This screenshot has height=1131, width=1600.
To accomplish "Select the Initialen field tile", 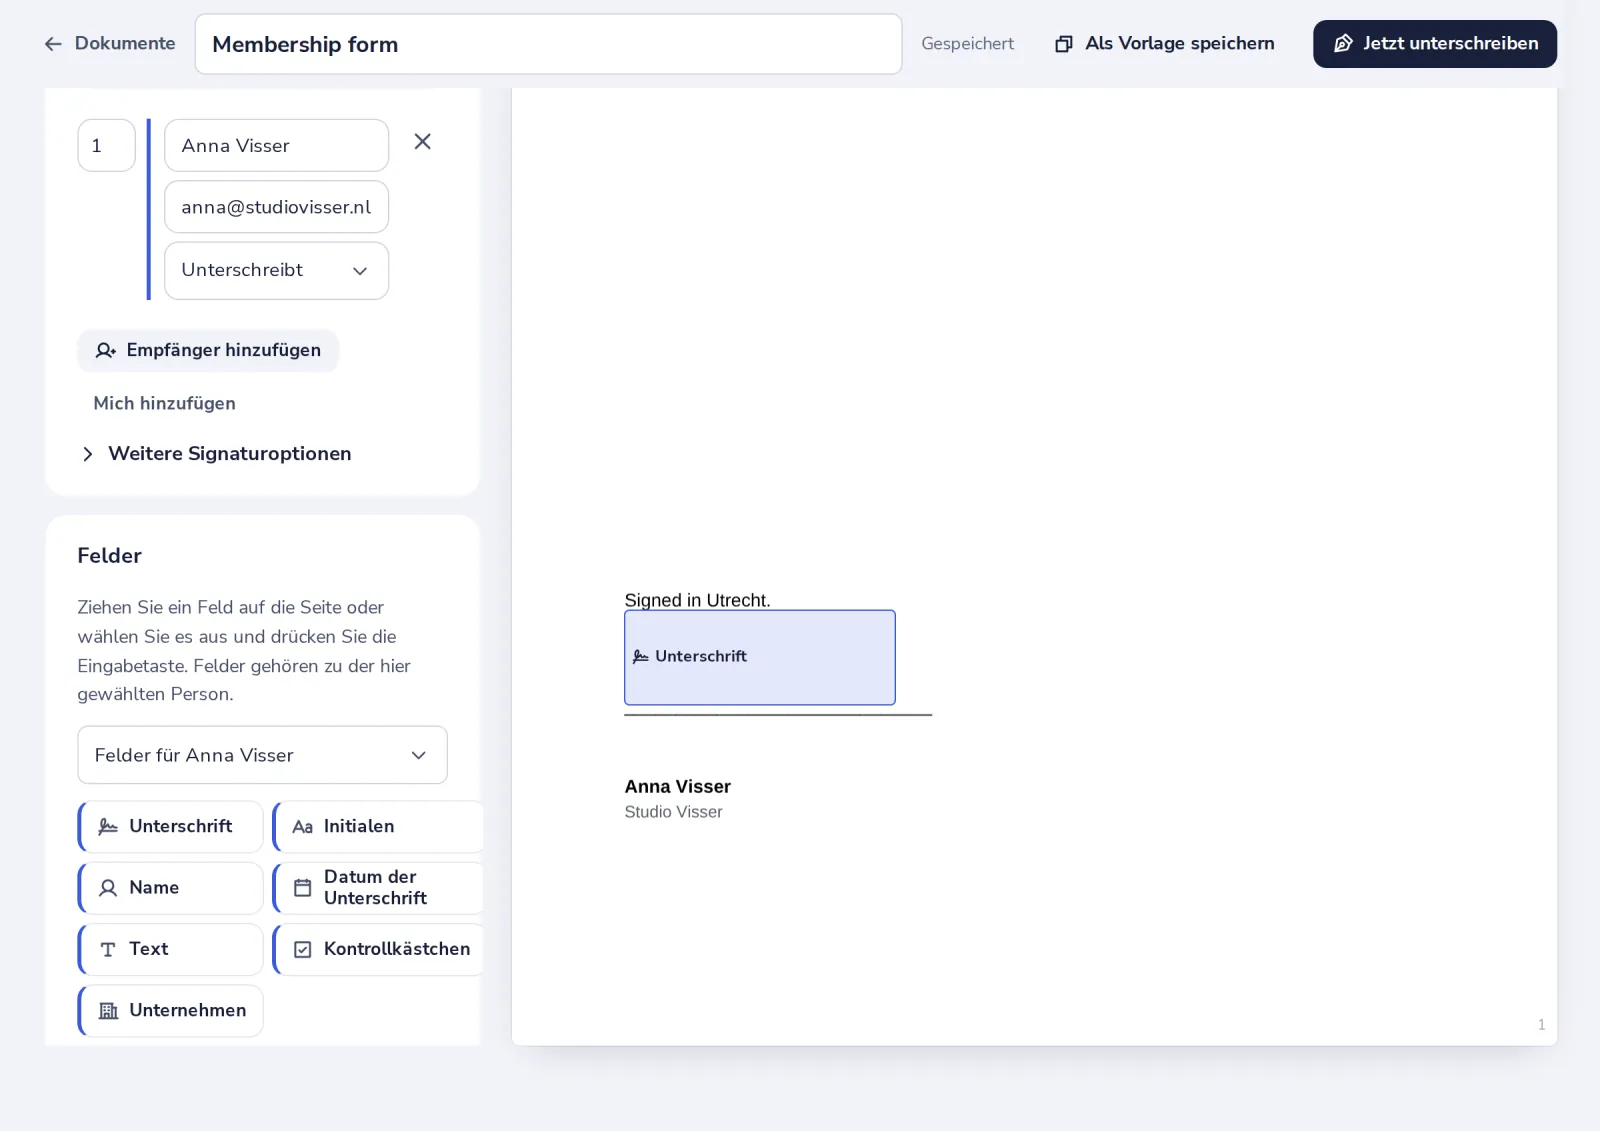I will pyautogui.click(x=378, y=827).
